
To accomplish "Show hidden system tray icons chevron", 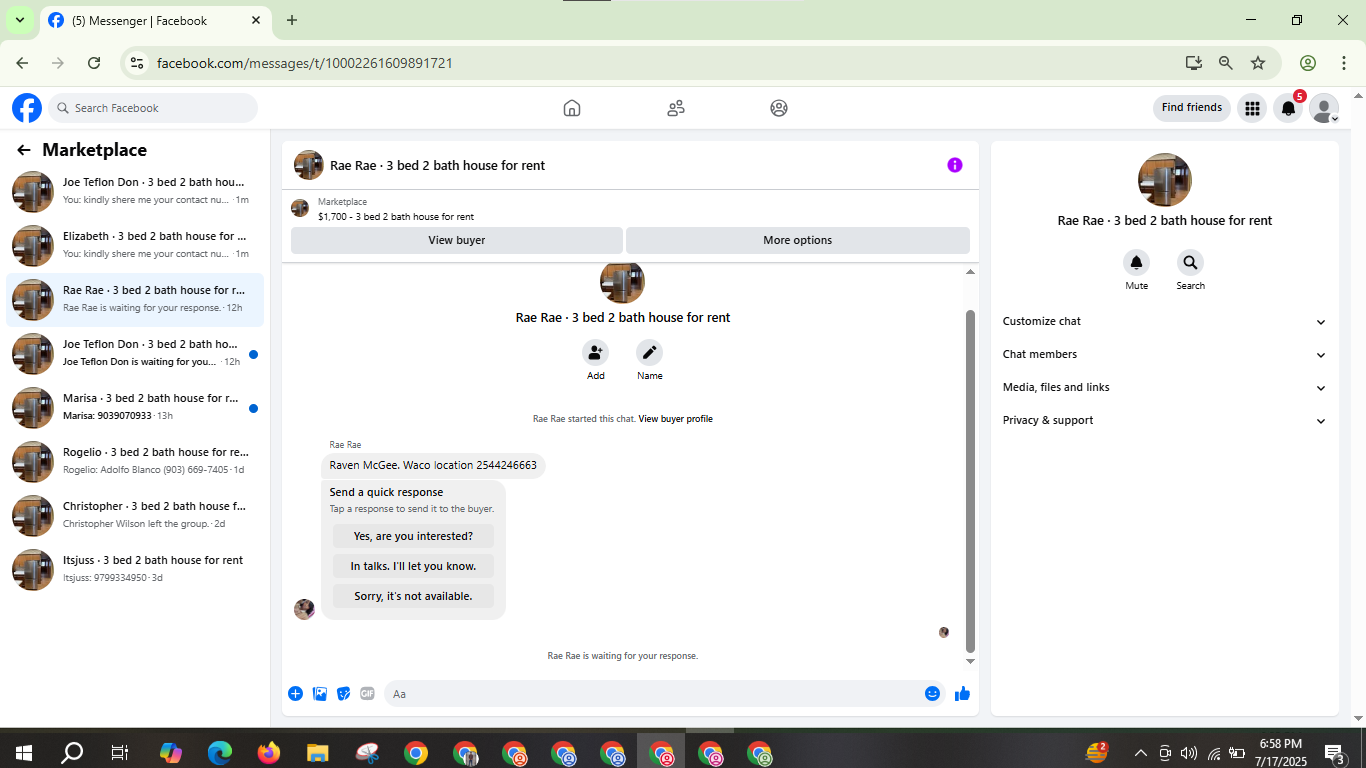I will [x=1140, y=753].
